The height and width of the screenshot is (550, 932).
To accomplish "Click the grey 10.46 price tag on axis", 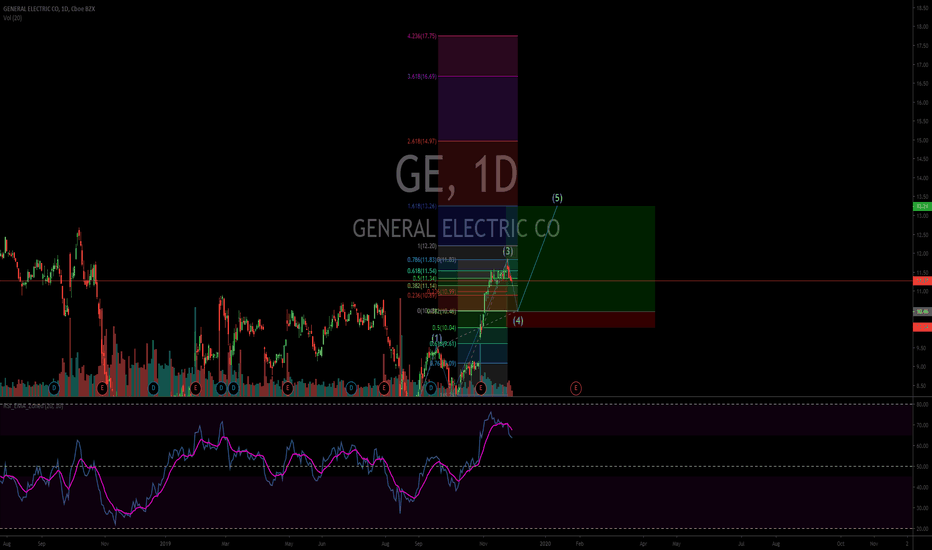I will point(922,312).
